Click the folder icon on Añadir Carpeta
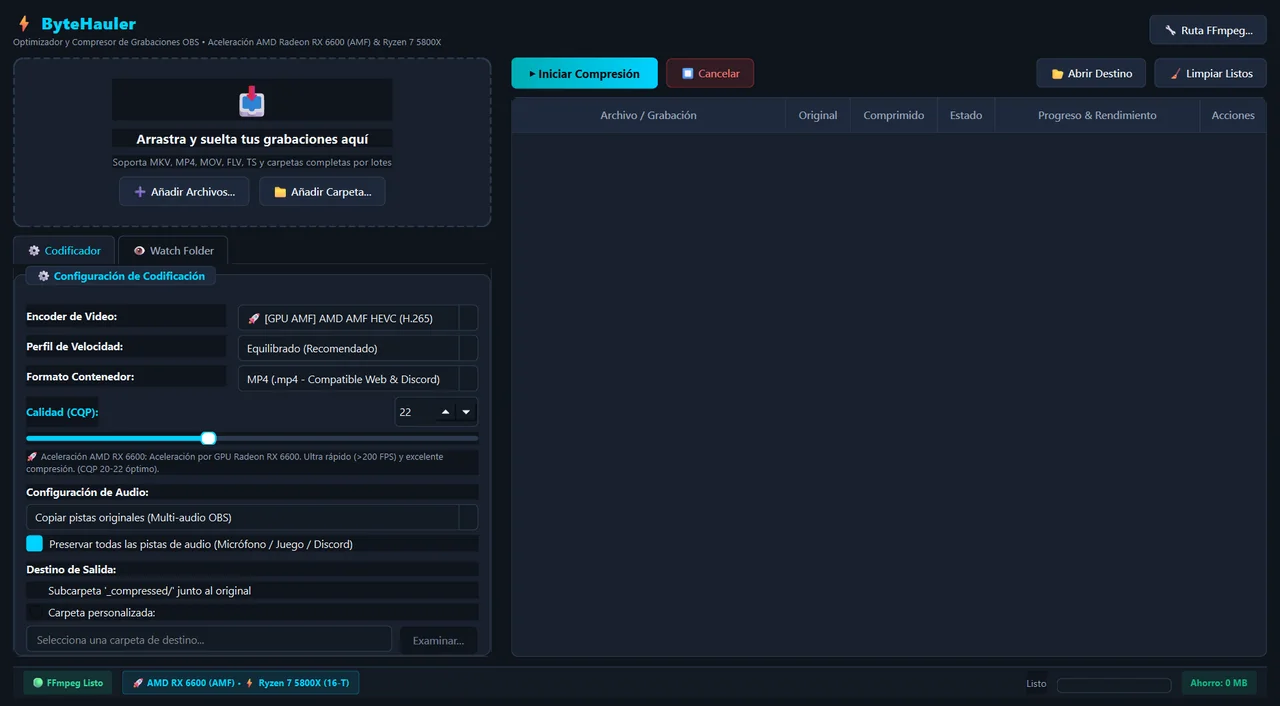Viewport: 1280px width, 706px height. point(280,192)
